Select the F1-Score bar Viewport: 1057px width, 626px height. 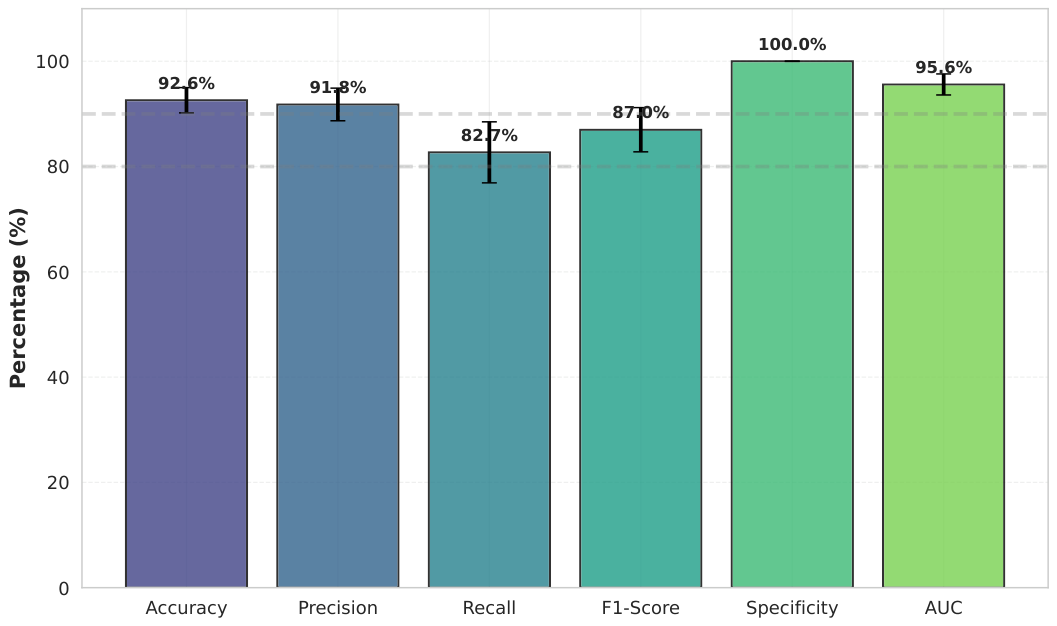[x=640, y=358]
